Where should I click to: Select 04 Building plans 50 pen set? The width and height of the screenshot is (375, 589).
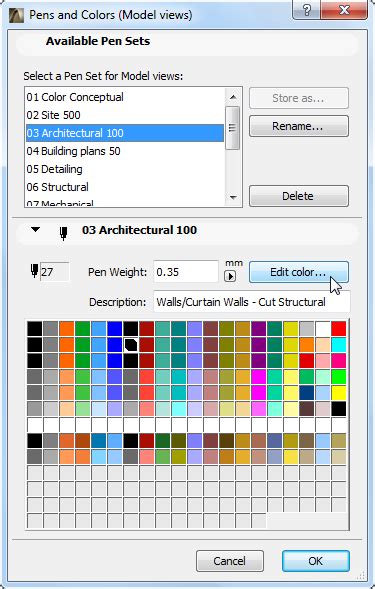pos(125,151)
